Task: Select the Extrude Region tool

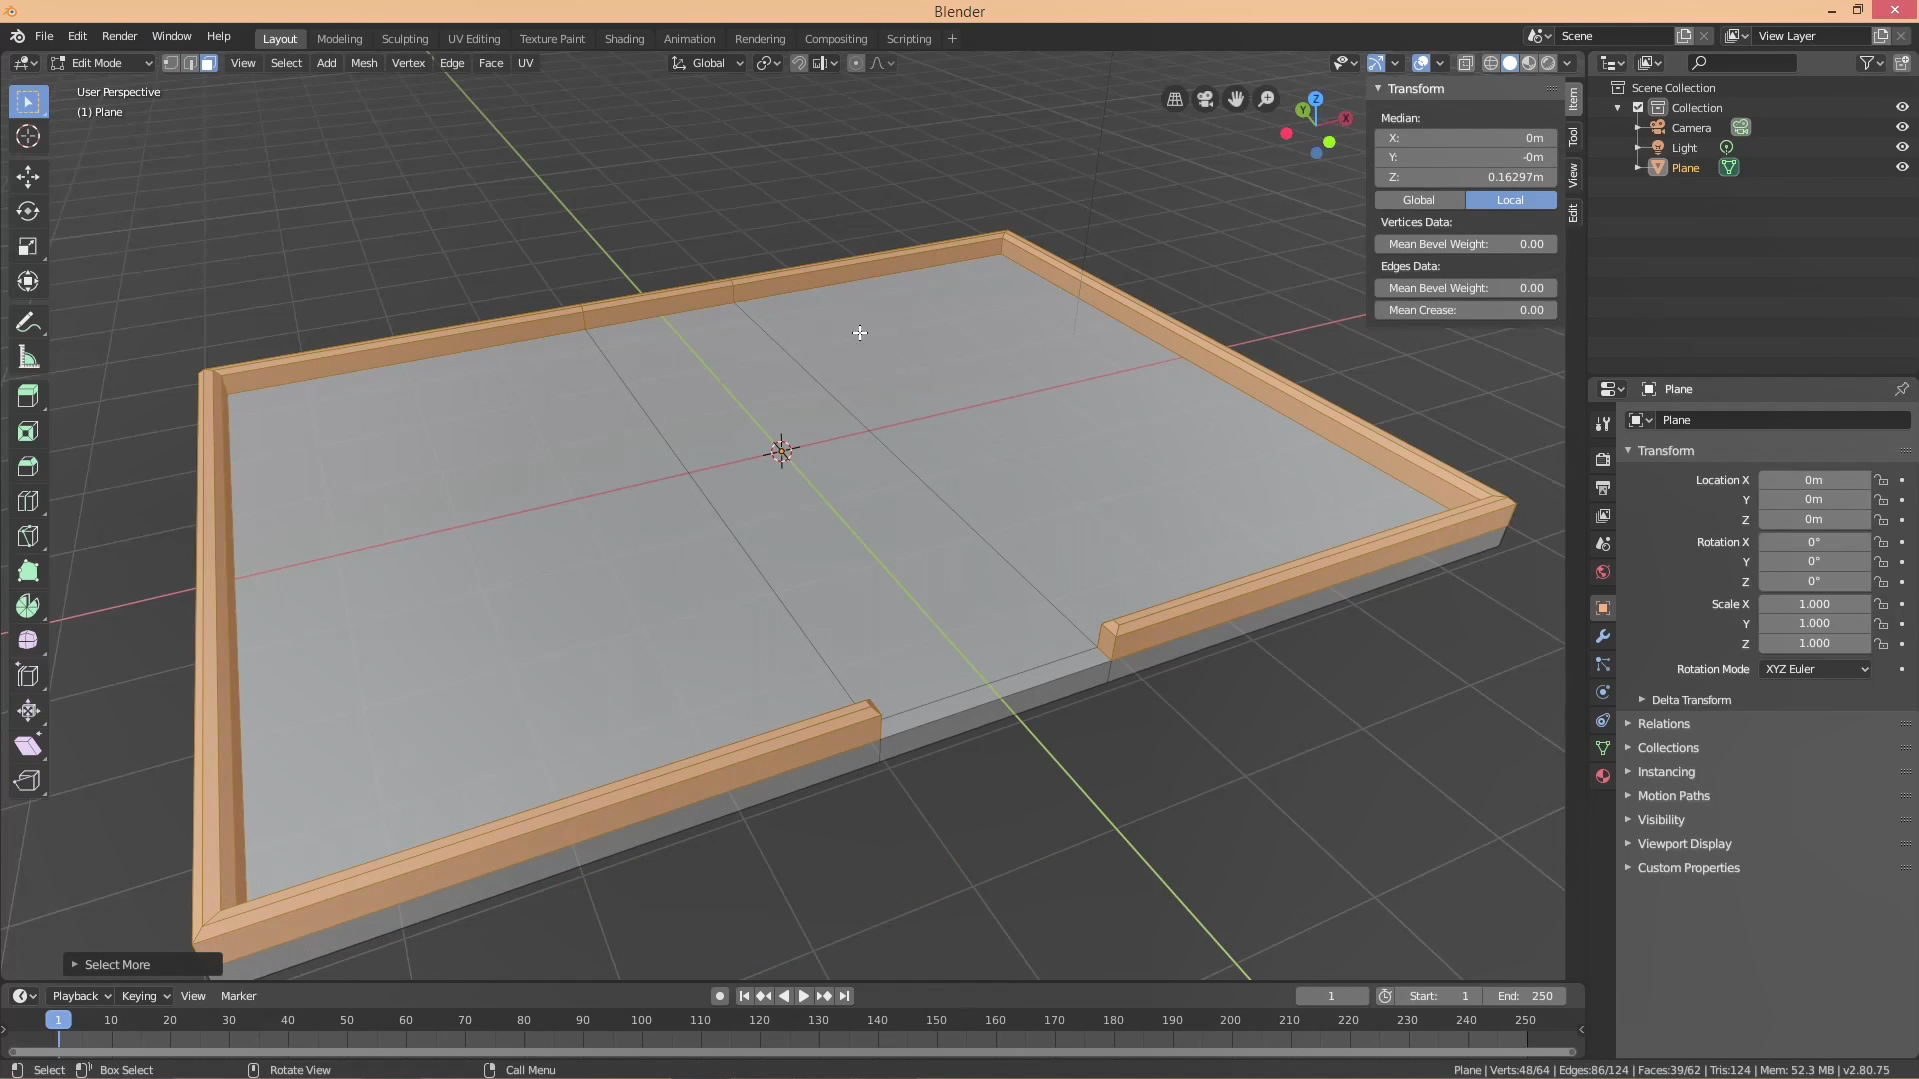Action: (28, 396)
